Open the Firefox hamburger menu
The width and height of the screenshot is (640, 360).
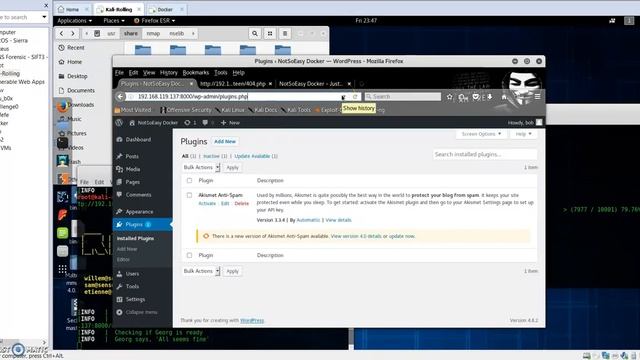(x=538, y=97)
